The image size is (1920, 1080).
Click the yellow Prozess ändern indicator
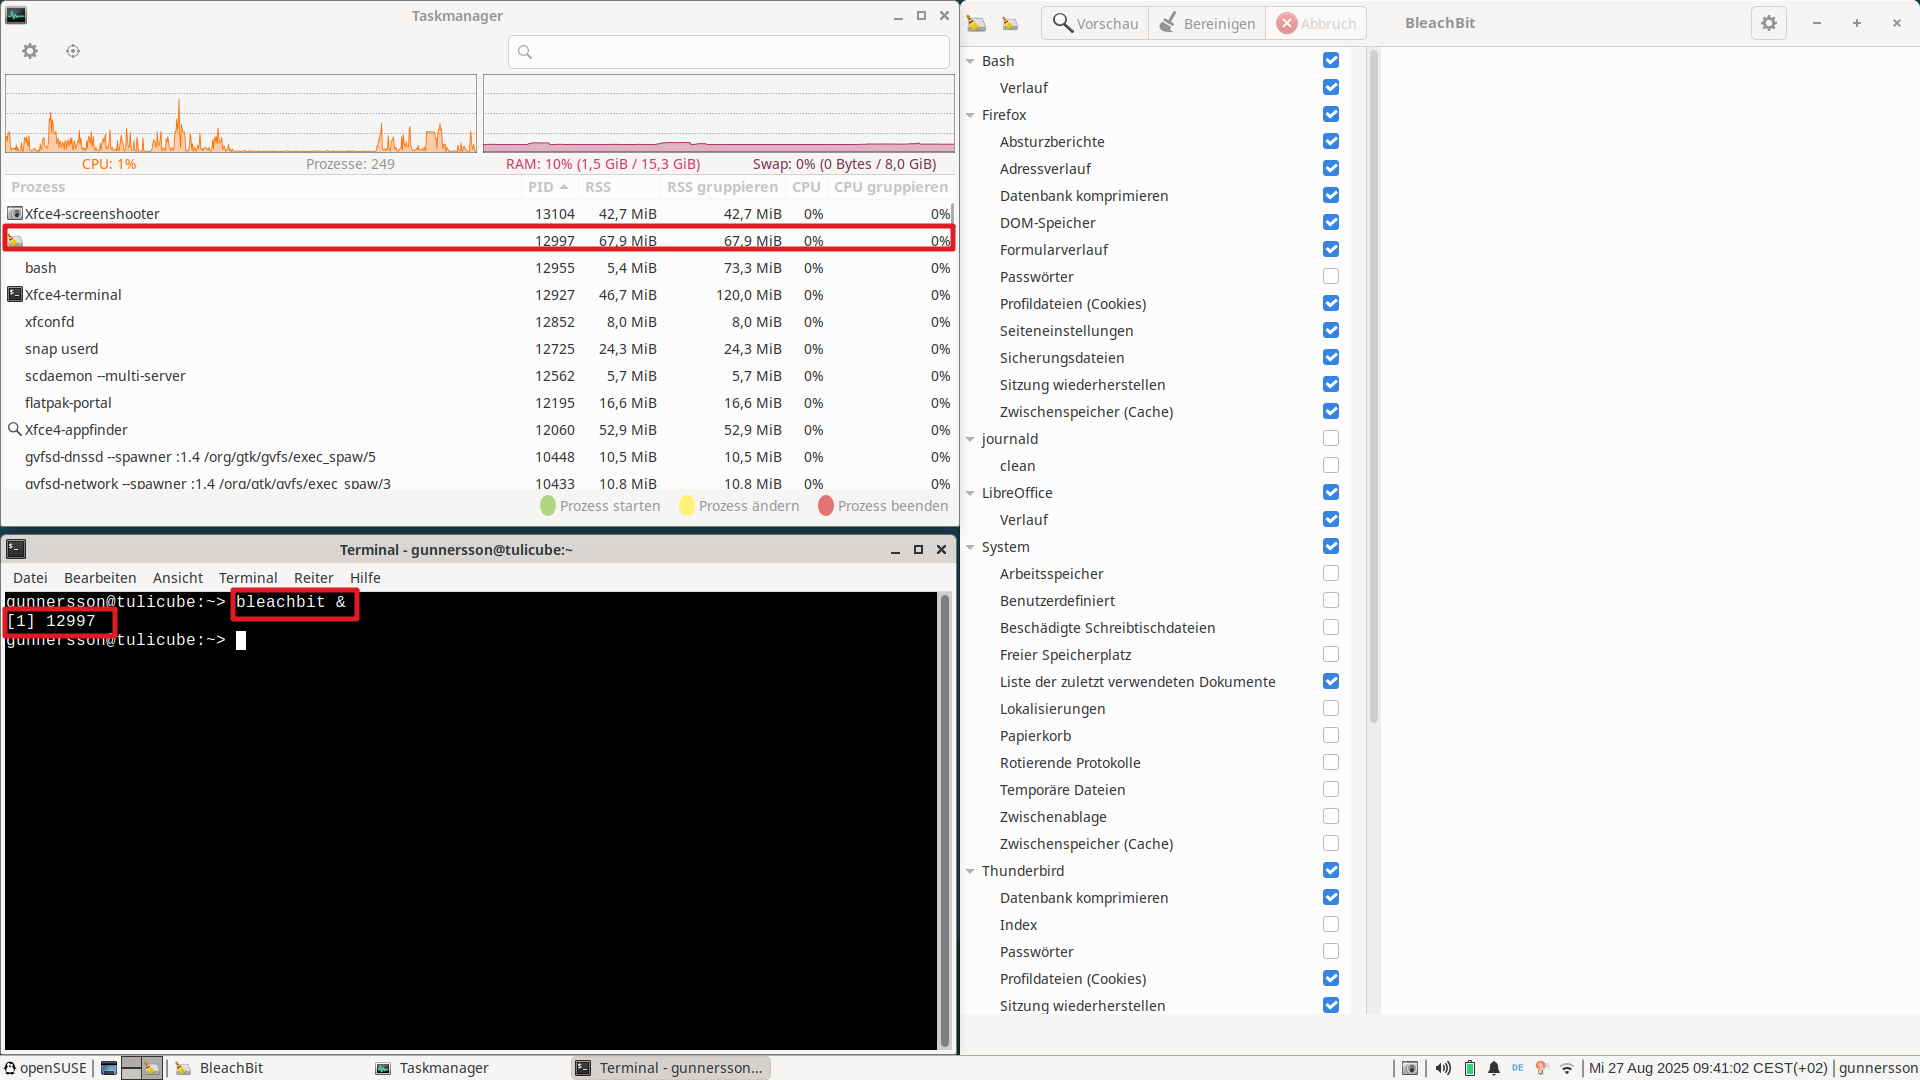click(687, 506)
